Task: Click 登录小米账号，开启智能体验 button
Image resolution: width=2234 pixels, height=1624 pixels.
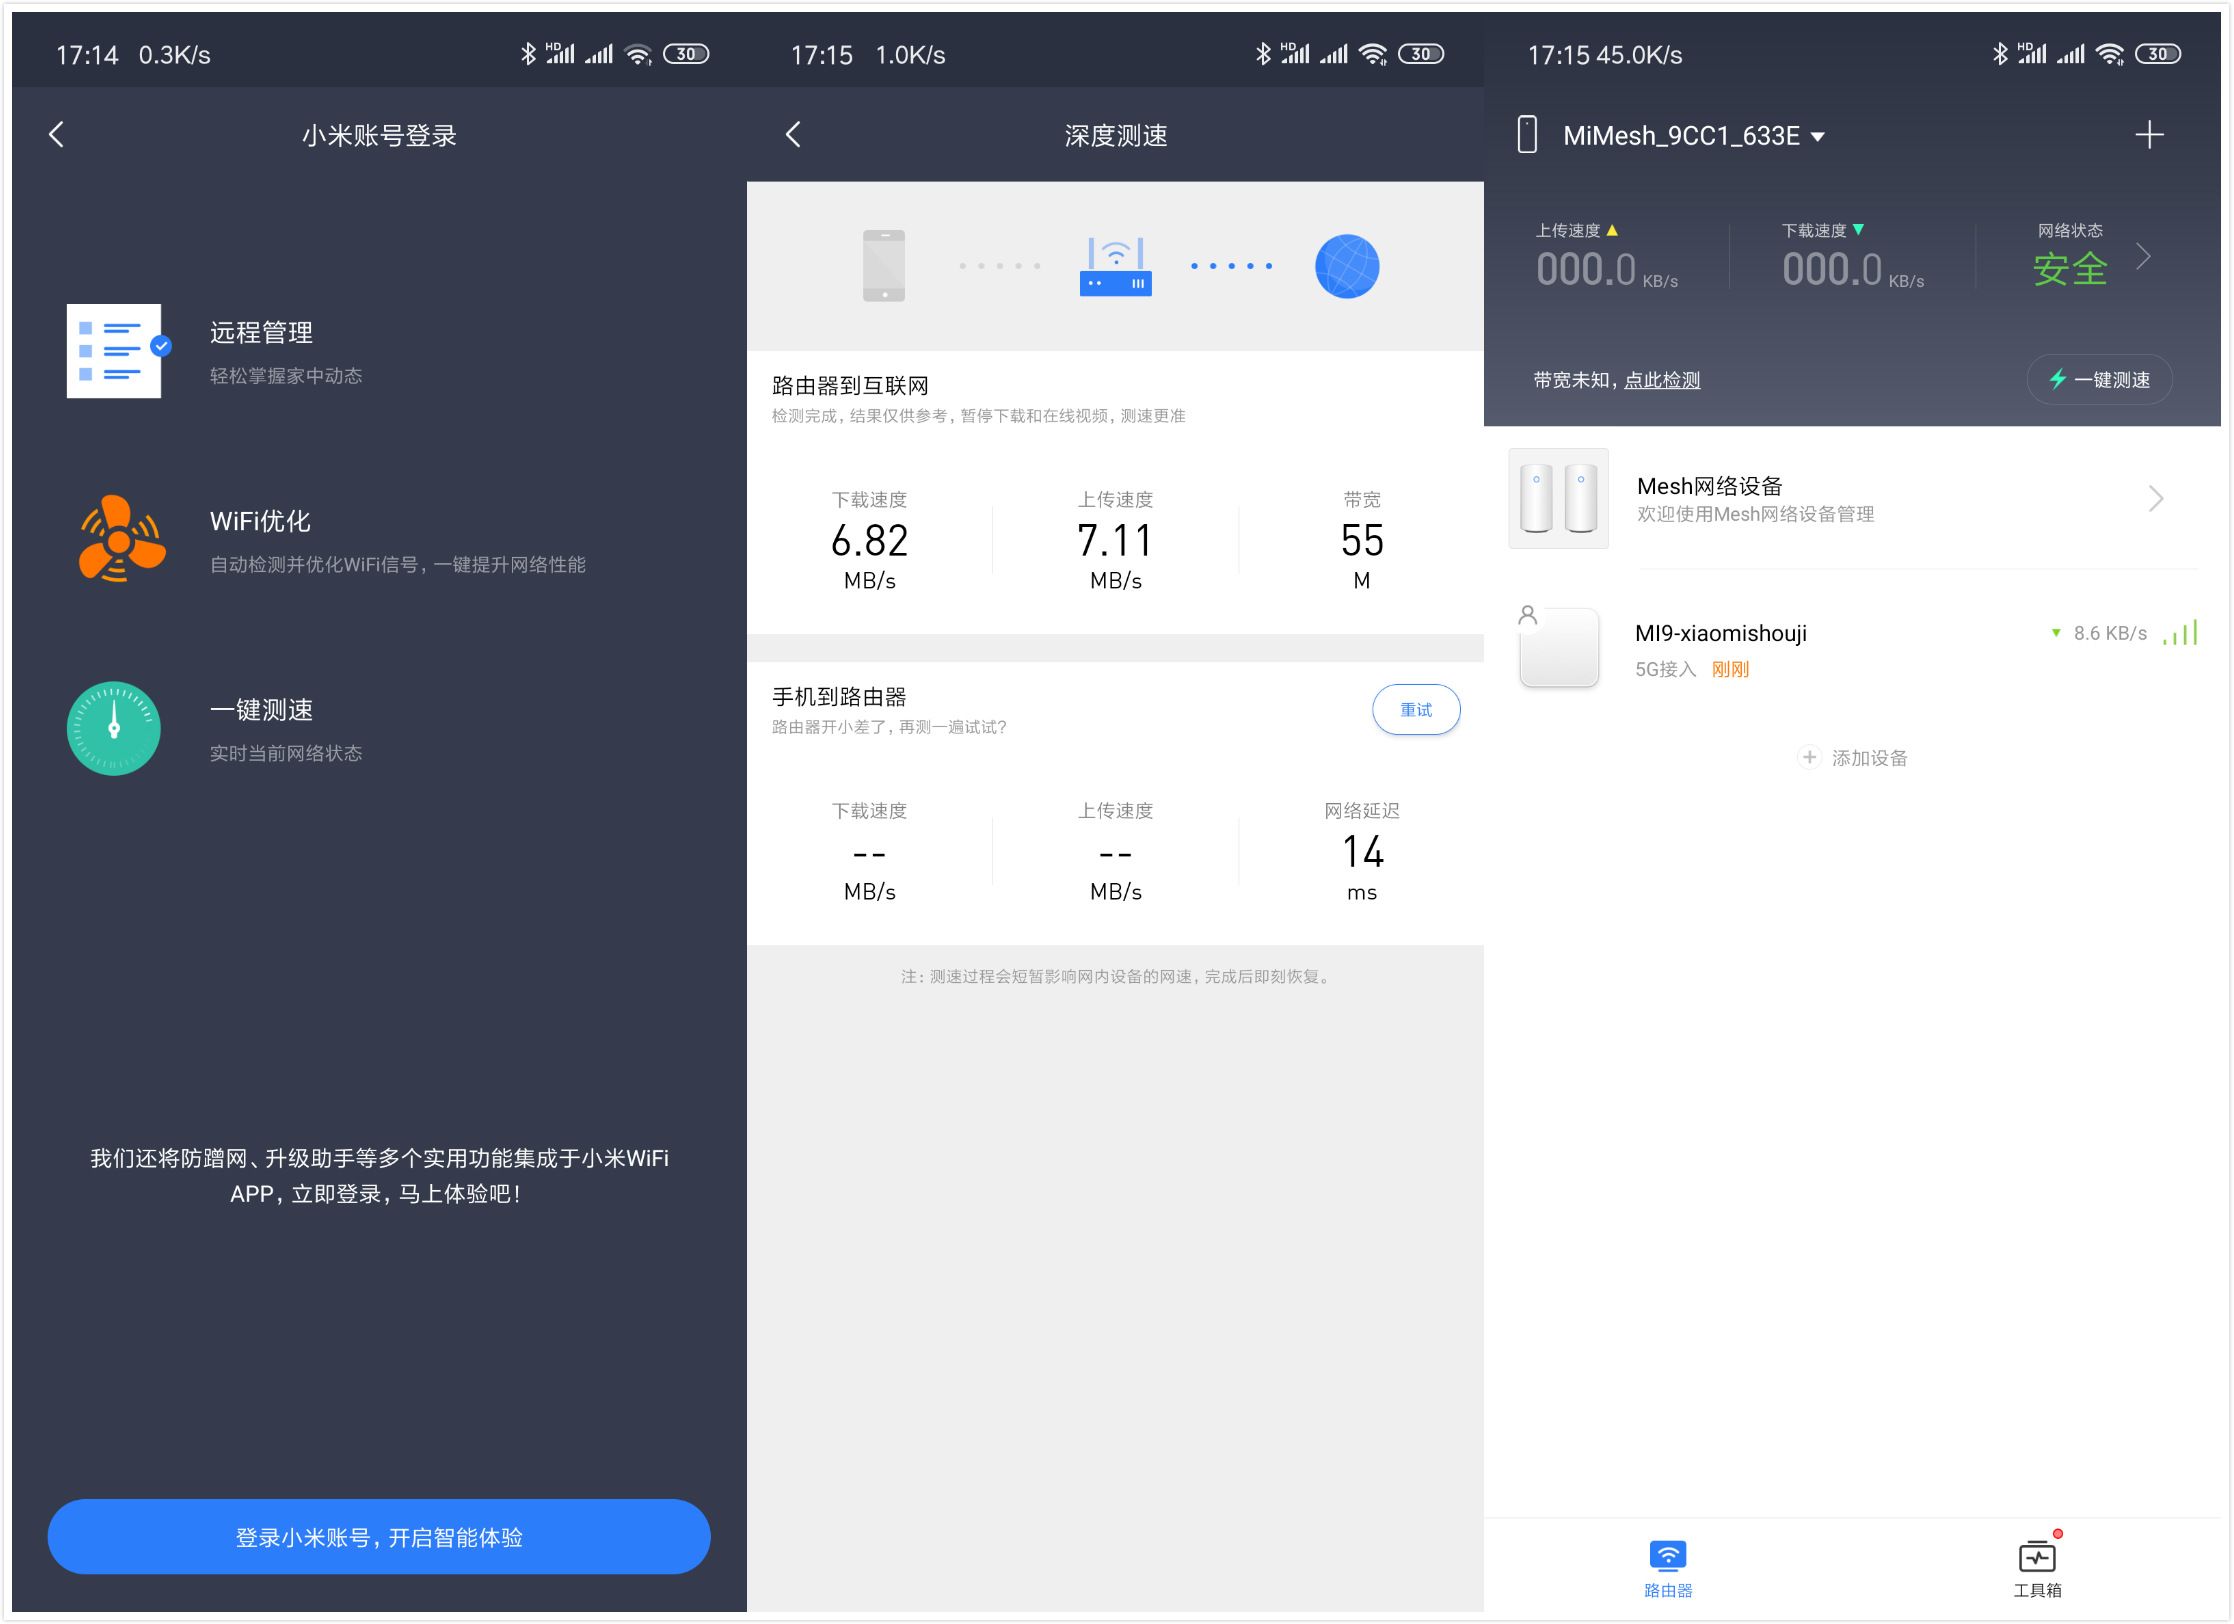Action: tap(379, 1537)
